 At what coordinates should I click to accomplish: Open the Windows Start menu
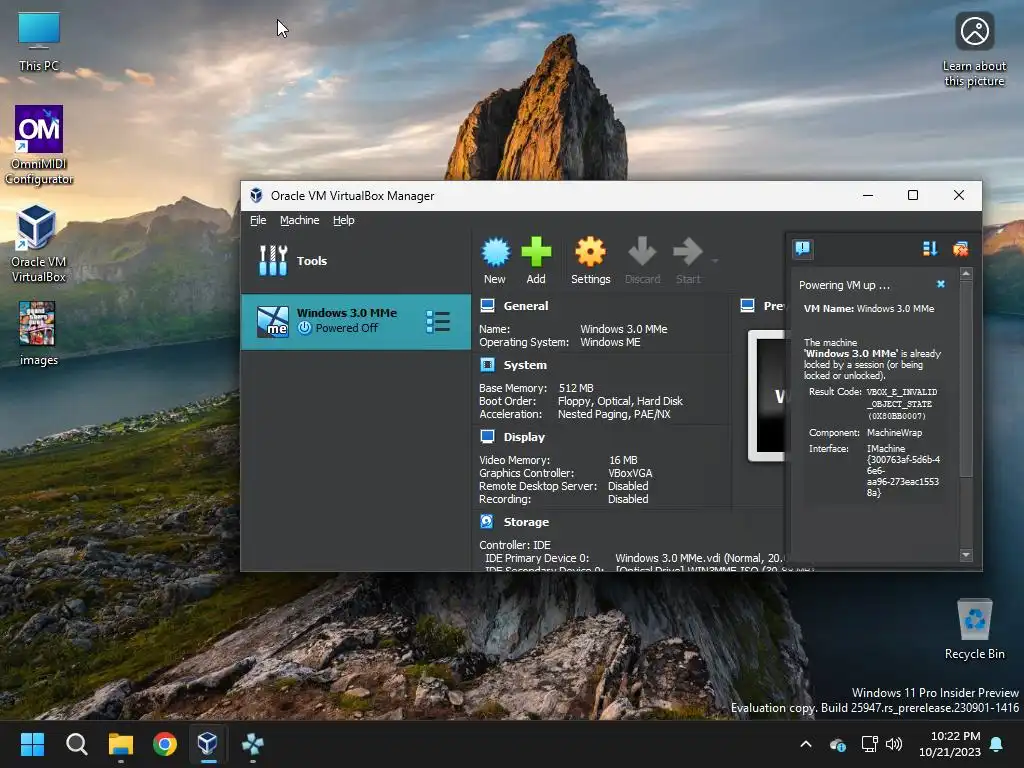32,744
